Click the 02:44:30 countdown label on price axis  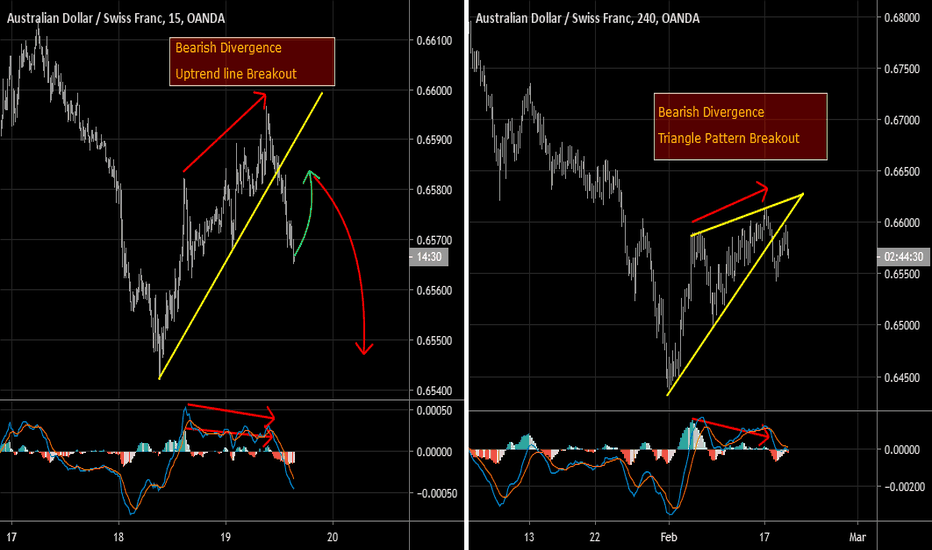[x=903, y=257]
